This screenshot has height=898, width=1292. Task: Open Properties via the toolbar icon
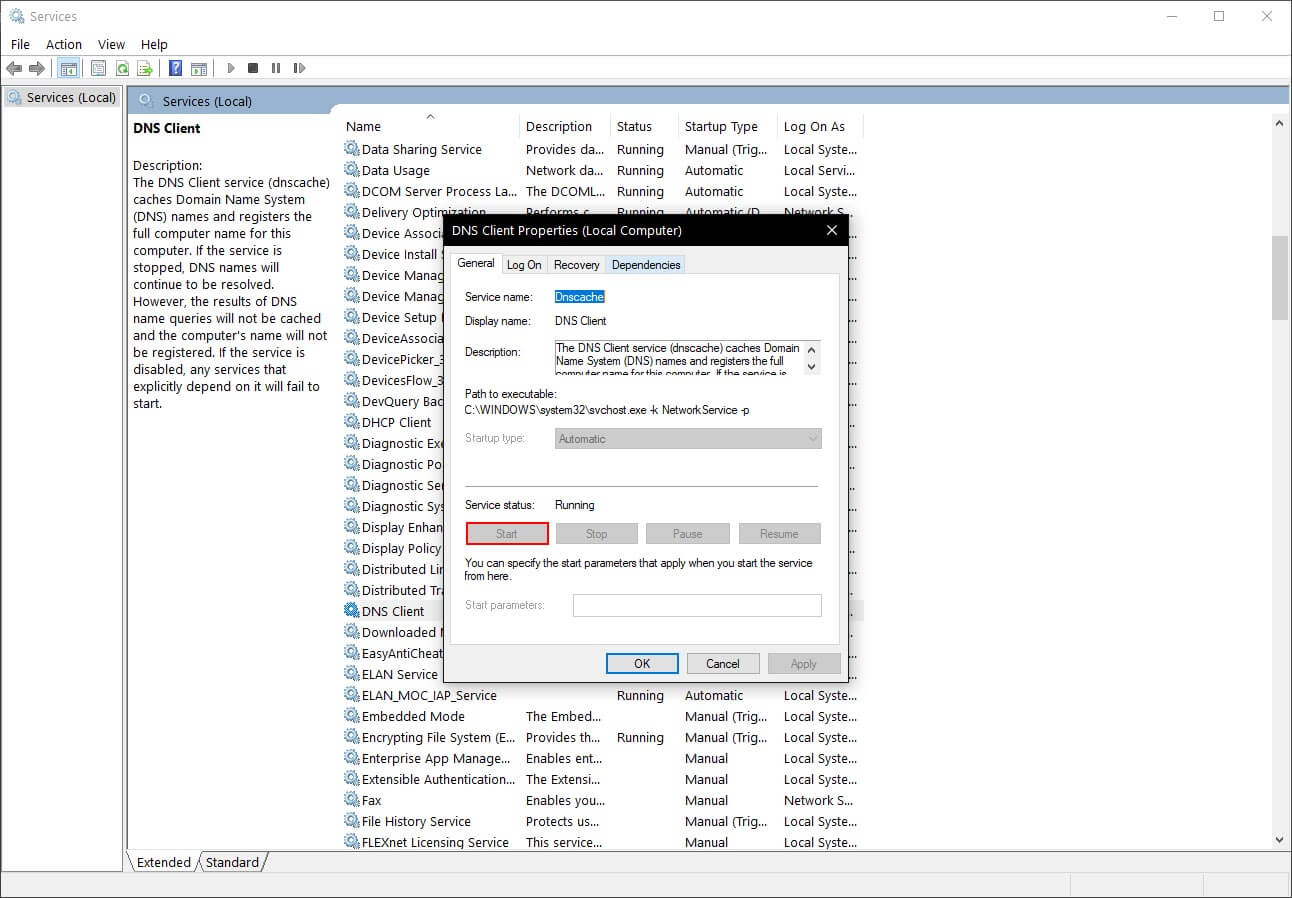pyautogui.click(x=98, y=68)
